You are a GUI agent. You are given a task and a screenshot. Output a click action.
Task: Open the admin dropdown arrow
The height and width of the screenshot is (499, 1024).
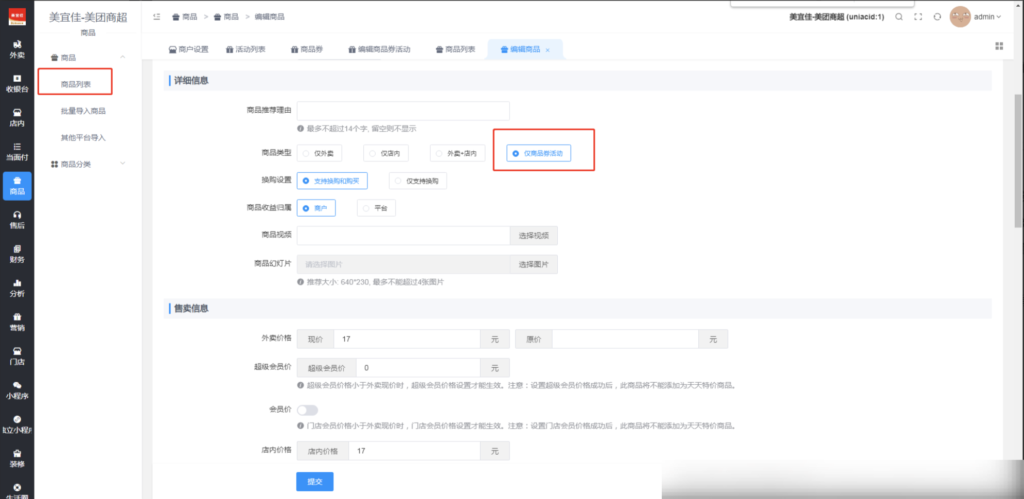pyautogui.click(x=999, y=17)
